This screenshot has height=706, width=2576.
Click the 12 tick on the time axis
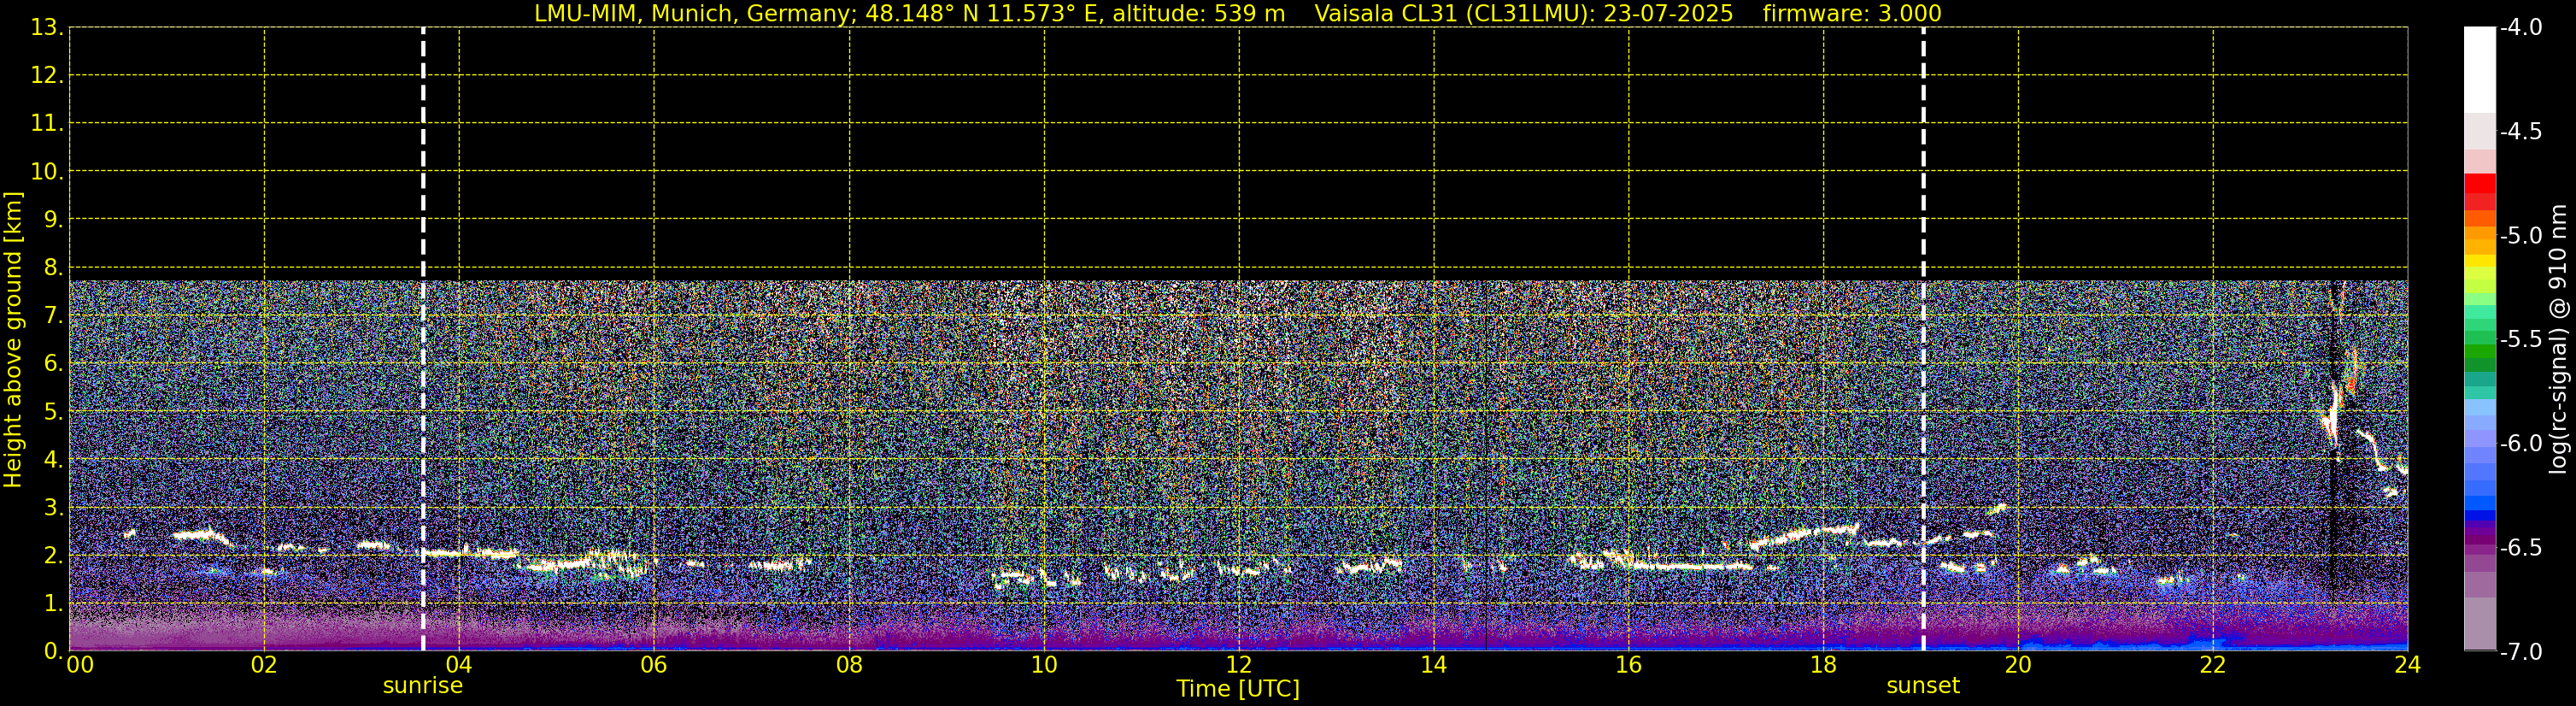1238,666
